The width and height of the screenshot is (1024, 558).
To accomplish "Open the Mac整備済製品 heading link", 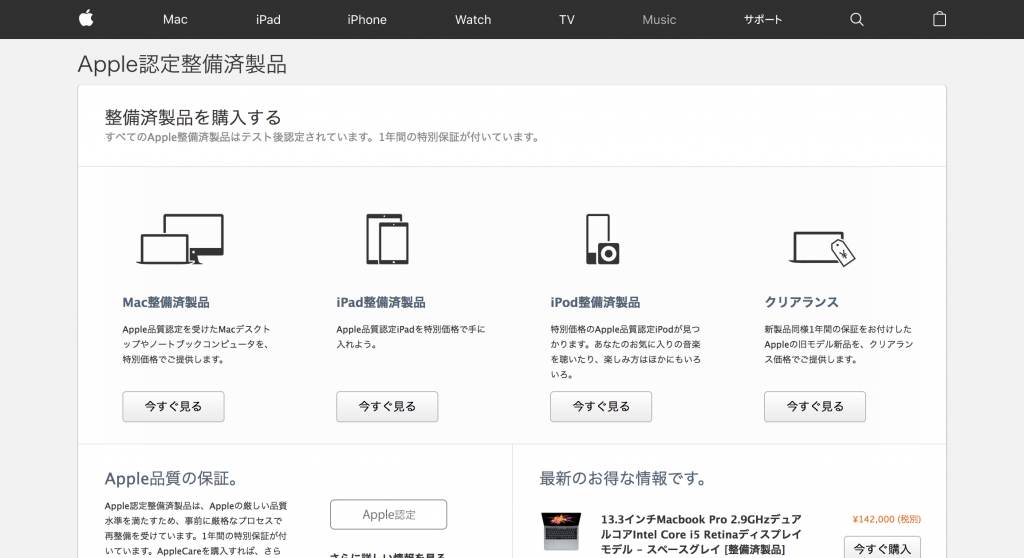I will (166, 303).
